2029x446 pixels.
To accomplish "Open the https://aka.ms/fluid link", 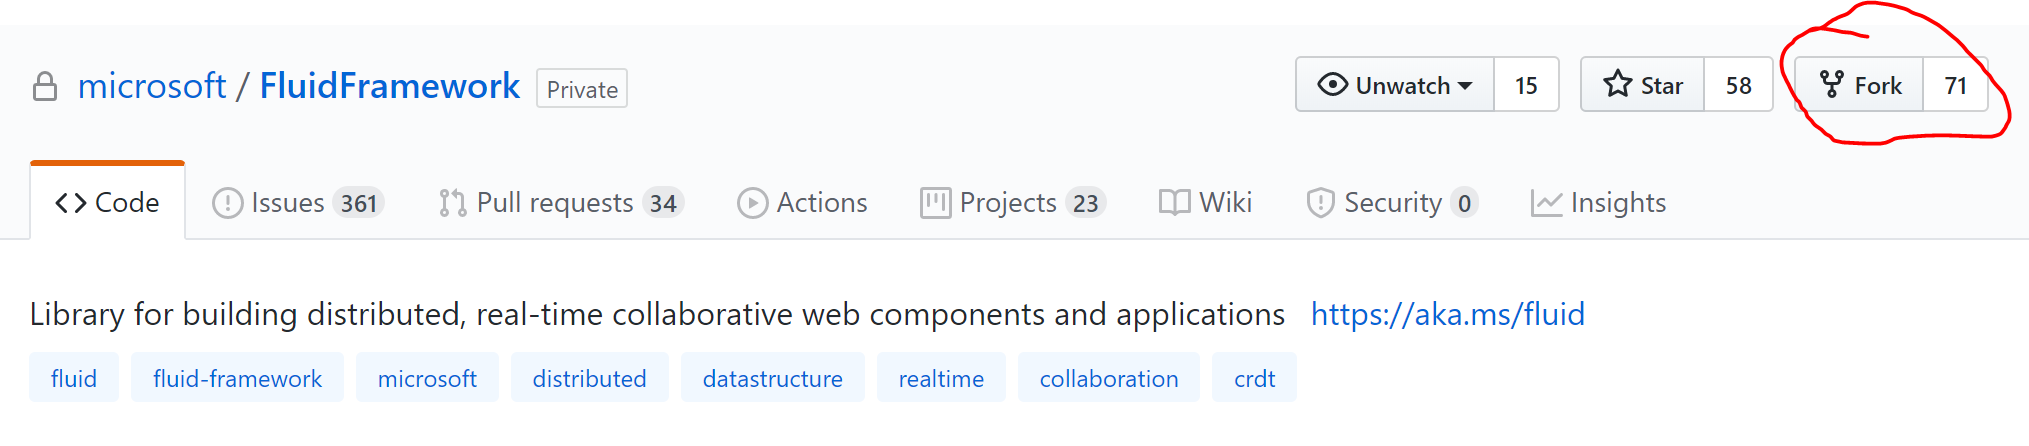I will pos(1448,314).
